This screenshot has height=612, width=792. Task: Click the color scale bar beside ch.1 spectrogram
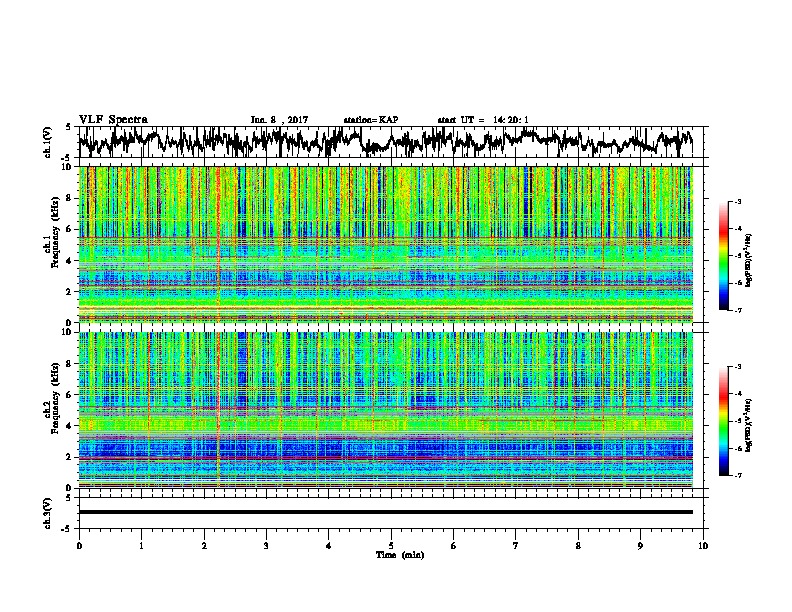(724, 256)
